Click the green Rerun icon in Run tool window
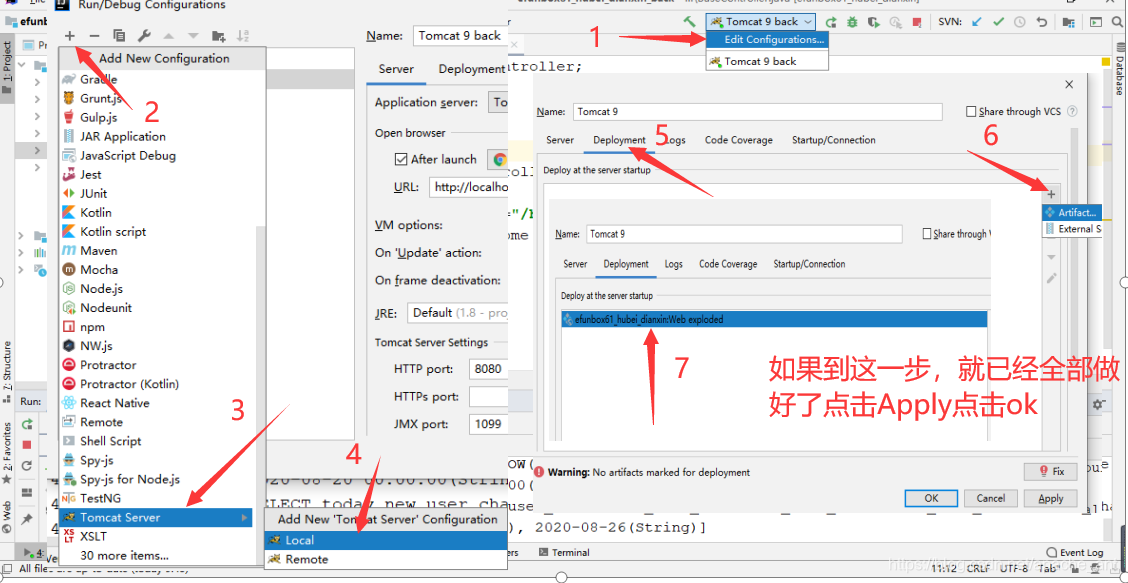The height and width of the screenshot is (583, 1128). click(27, 425)
